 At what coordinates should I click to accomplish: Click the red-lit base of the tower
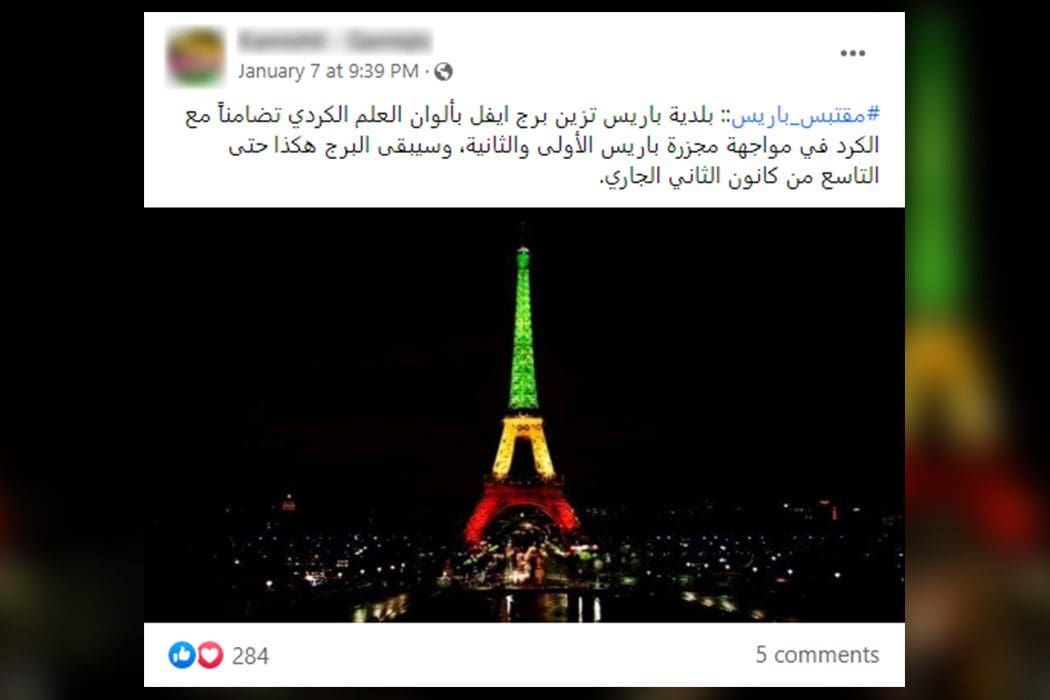click(x=522, y=510)
